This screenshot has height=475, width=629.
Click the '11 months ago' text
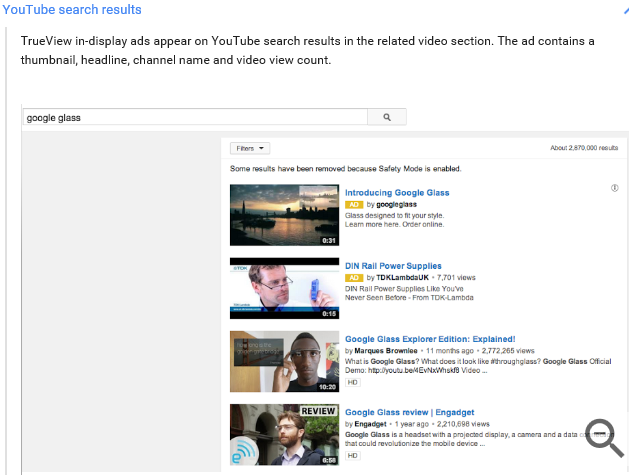(x=450, y=351)
